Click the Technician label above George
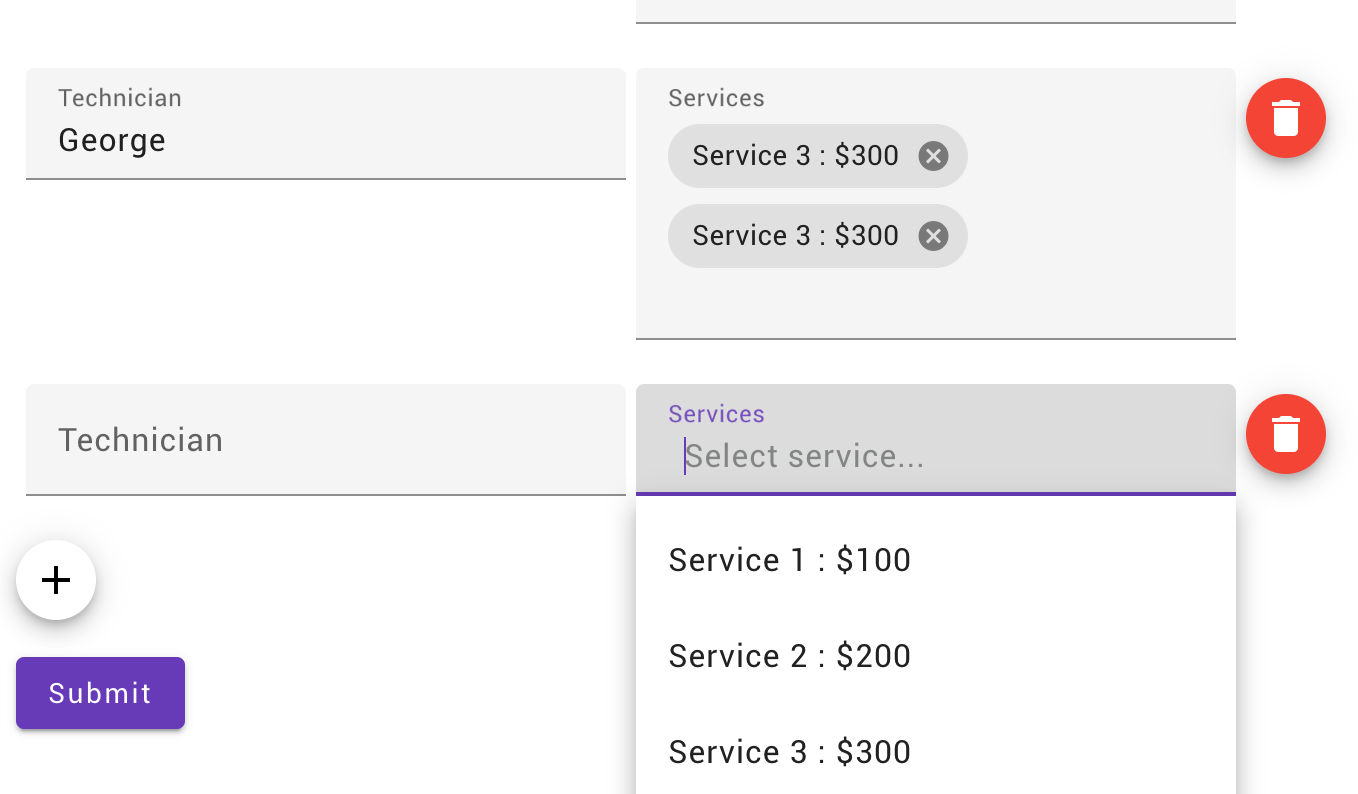Image resolution: width=1358 pixels, height=794 pixels. (120, 98)
